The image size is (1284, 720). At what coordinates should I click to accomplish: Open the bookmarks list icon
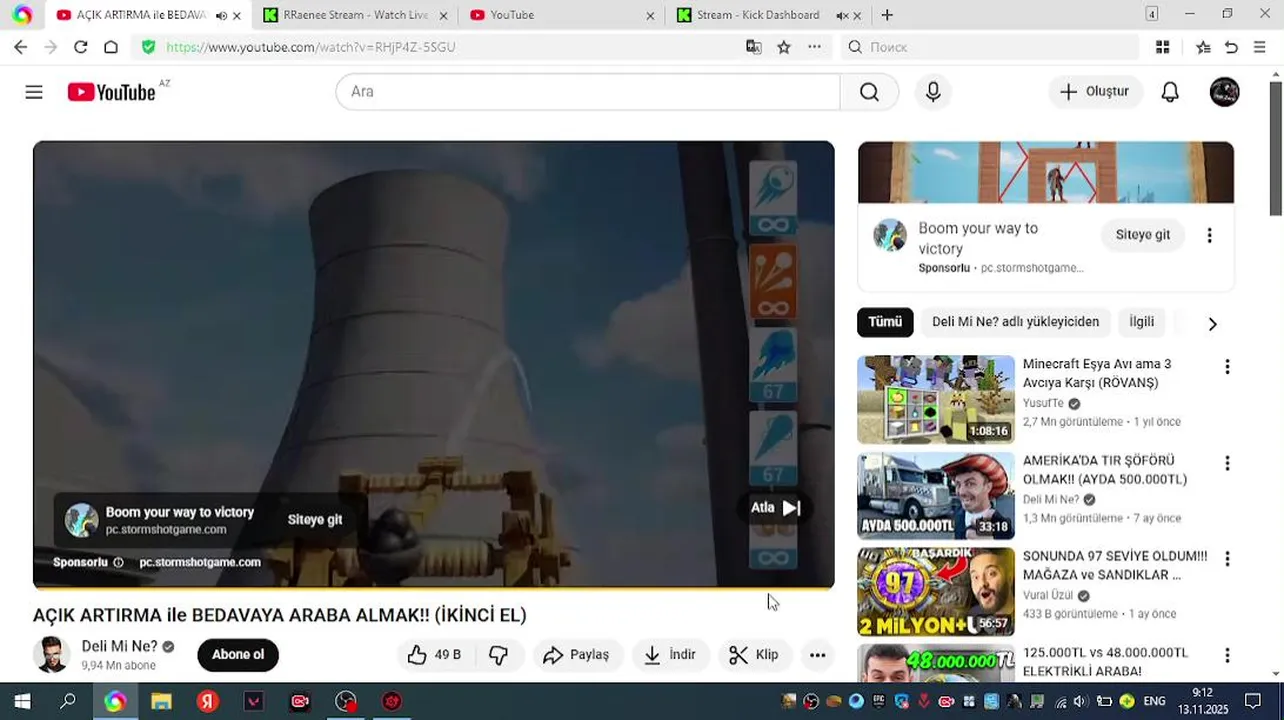pyautogui.click(x=1203, y=47)
